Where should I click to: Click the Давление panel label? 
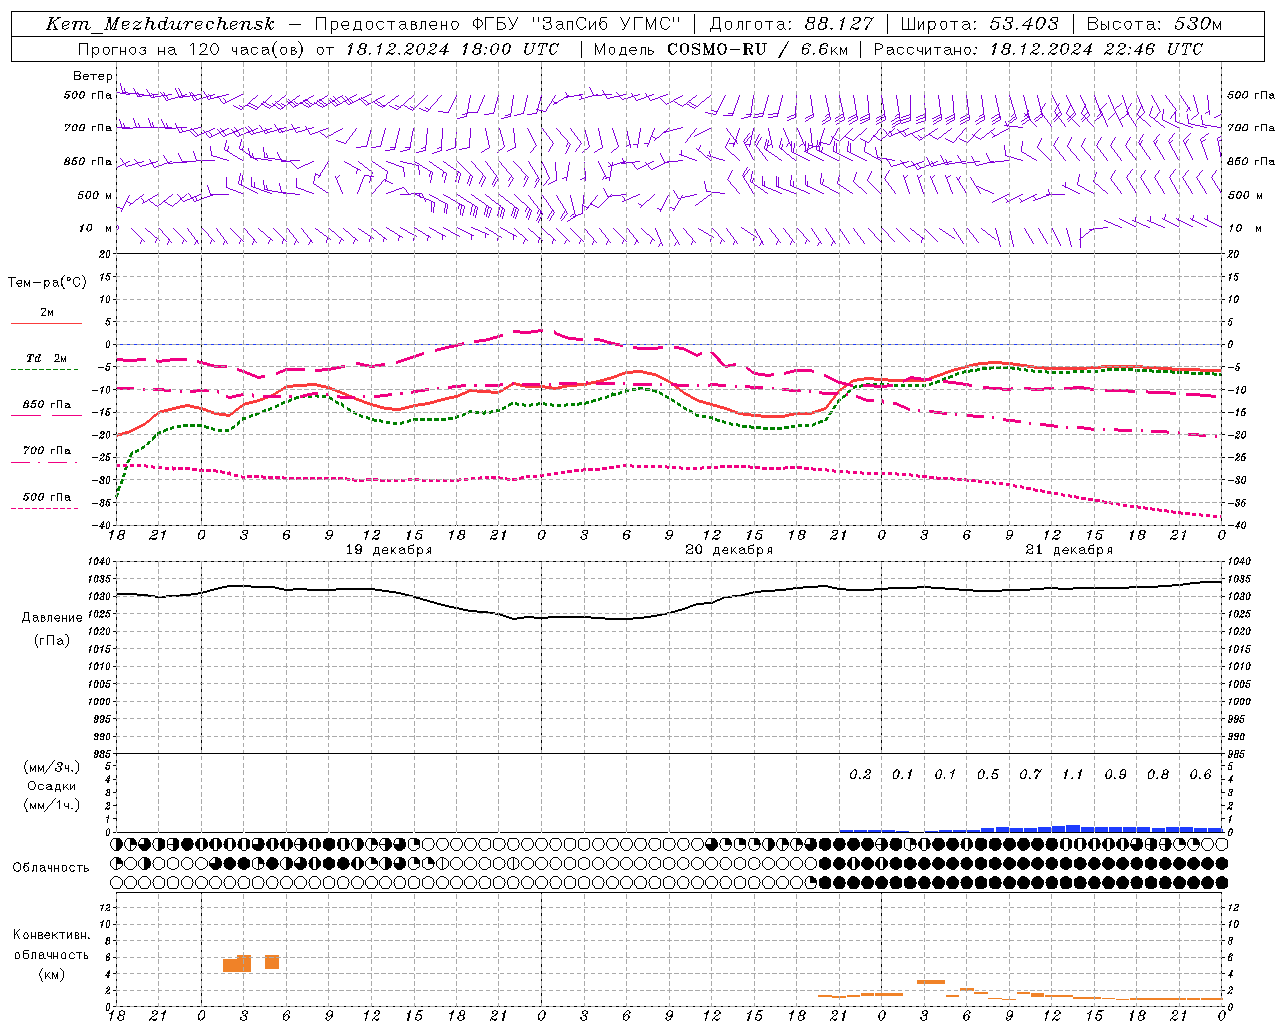[x=52, y=618]
